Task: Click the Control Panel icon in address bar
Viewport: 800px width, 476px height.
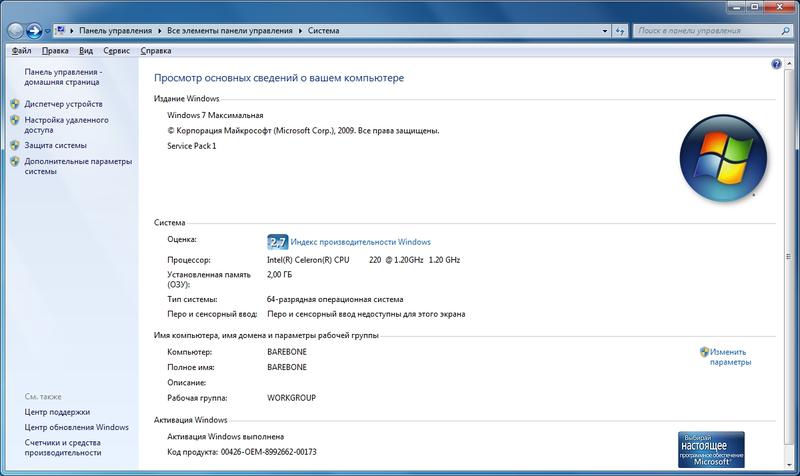Action: [60, 31]
